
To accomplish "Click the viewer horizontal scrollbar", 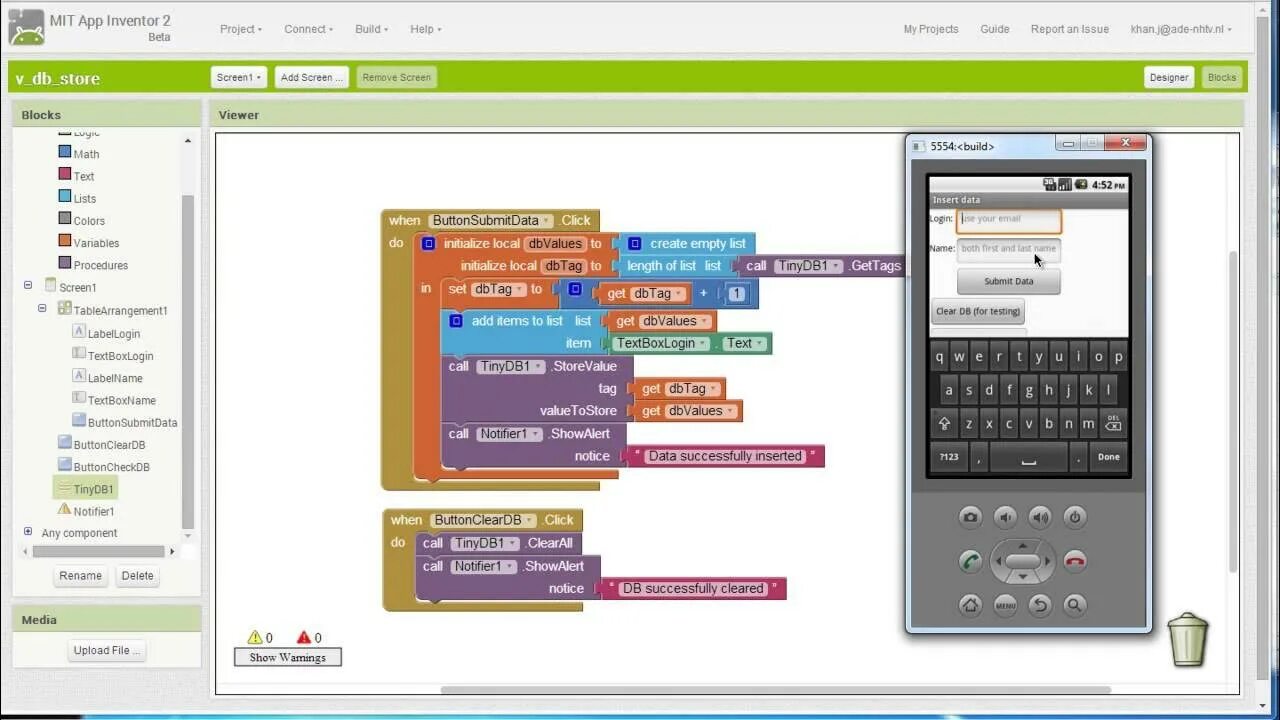I will [x=775, y=689].
